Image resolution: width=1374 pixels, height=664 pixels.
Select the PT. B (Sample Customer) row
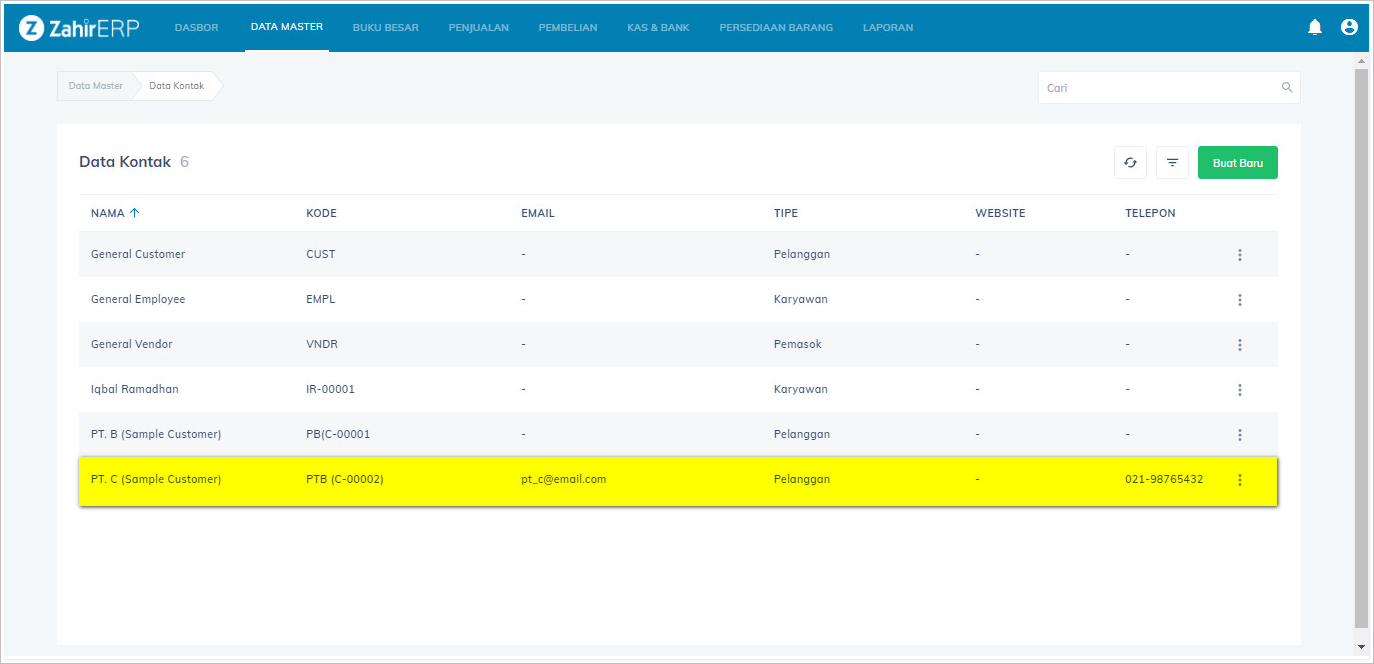tap(156, 435)
